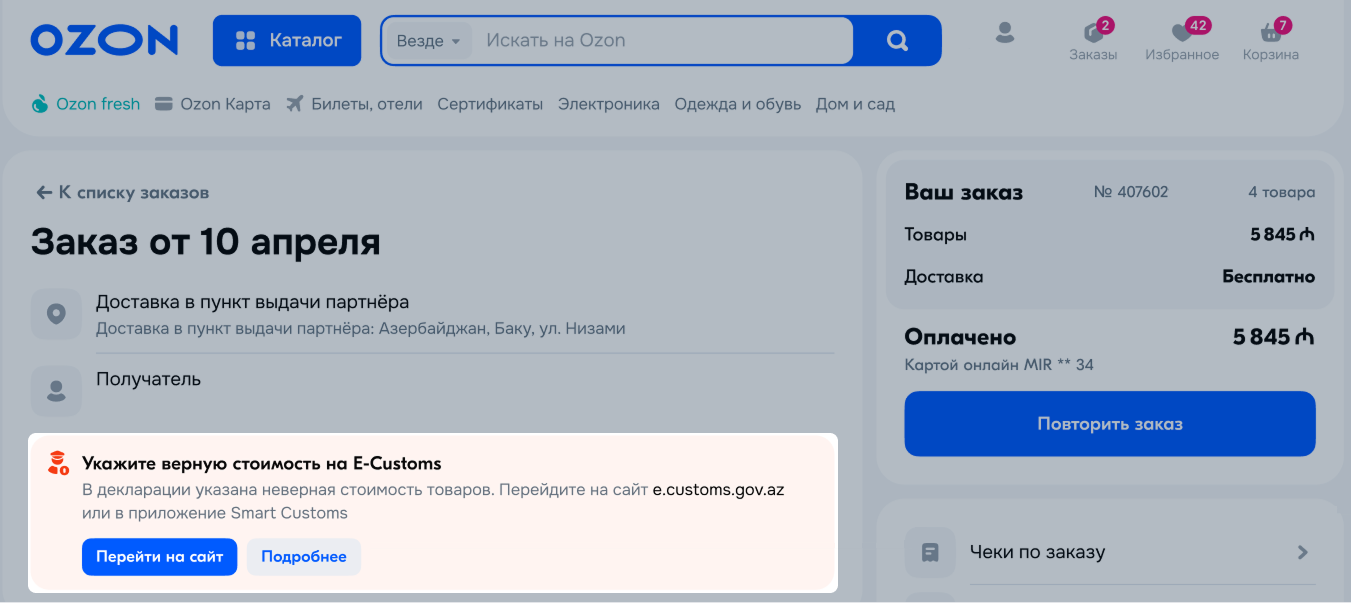The image size is (1351, 603).
Task: Click Подробнее button
Action: 304,557
